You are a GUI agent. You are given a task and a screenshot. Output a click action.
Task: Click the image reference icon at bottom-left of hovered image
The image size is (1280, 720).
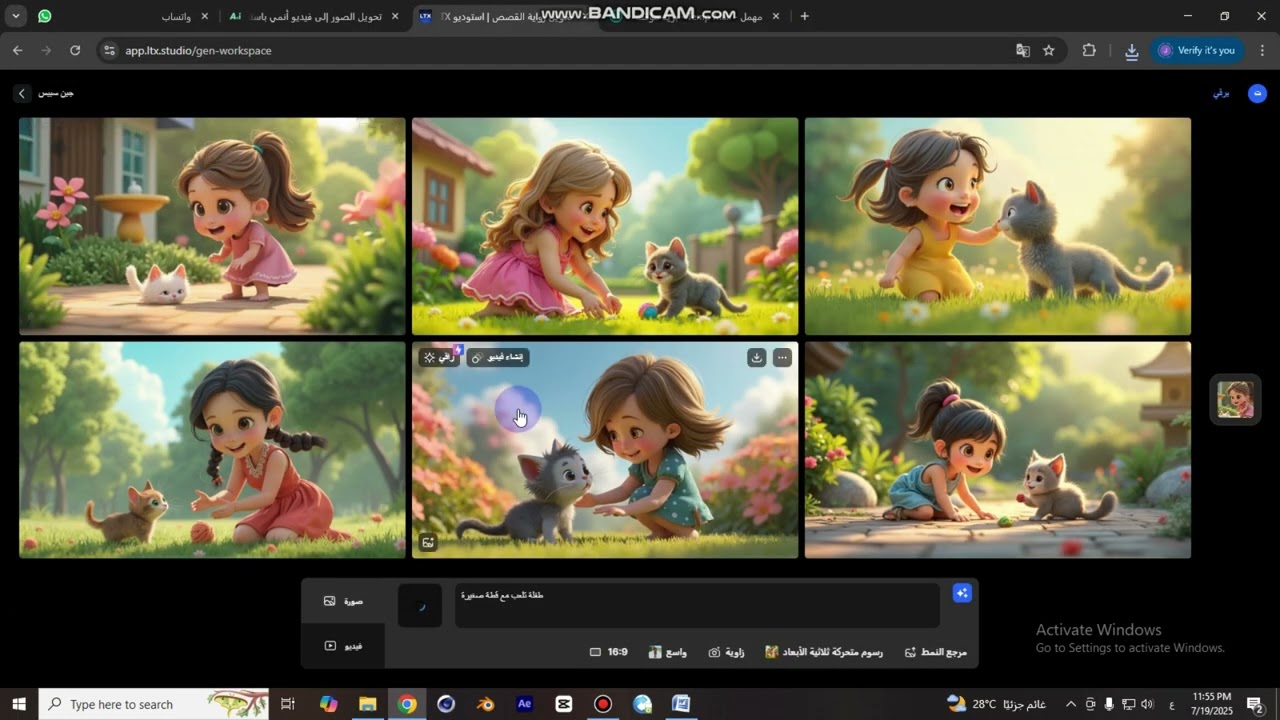pos(428,542)
